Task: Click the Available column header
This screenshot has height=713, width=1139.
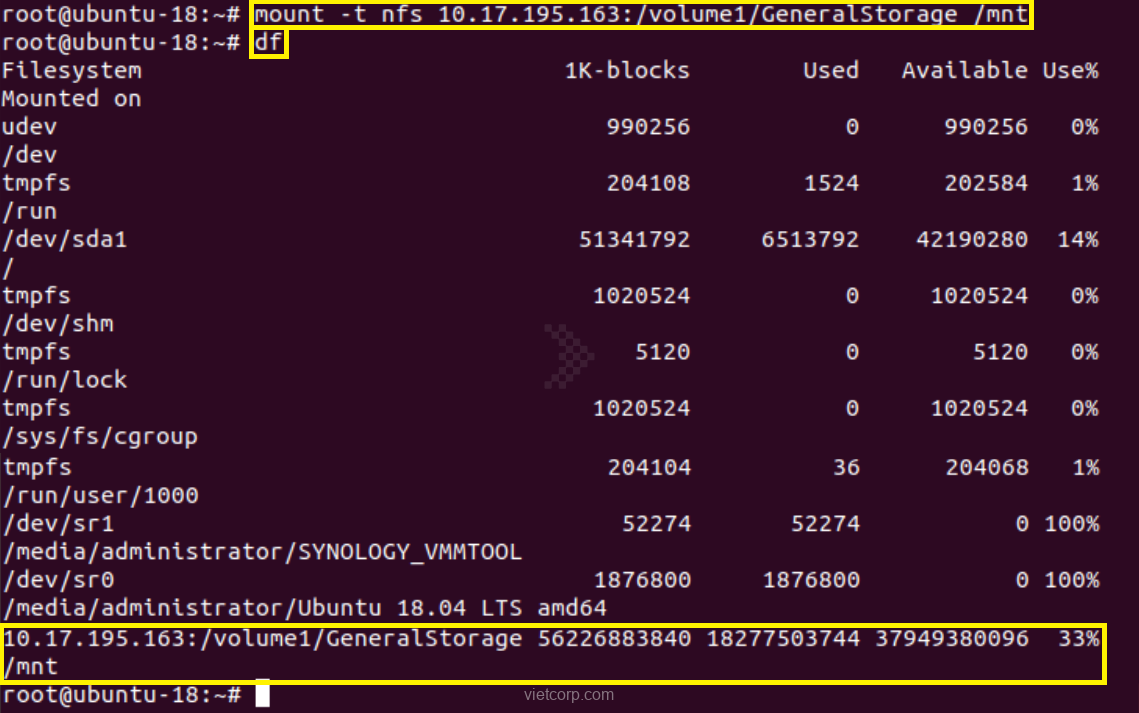Action: [964, 70]
